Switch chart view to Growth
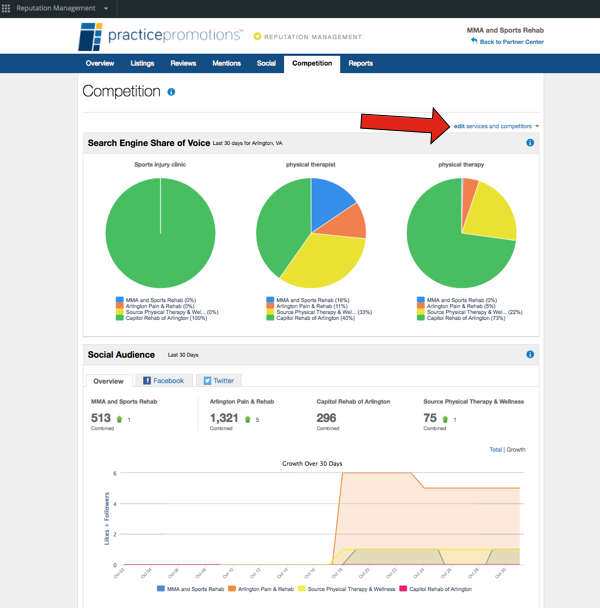 [x=516, y=450]
